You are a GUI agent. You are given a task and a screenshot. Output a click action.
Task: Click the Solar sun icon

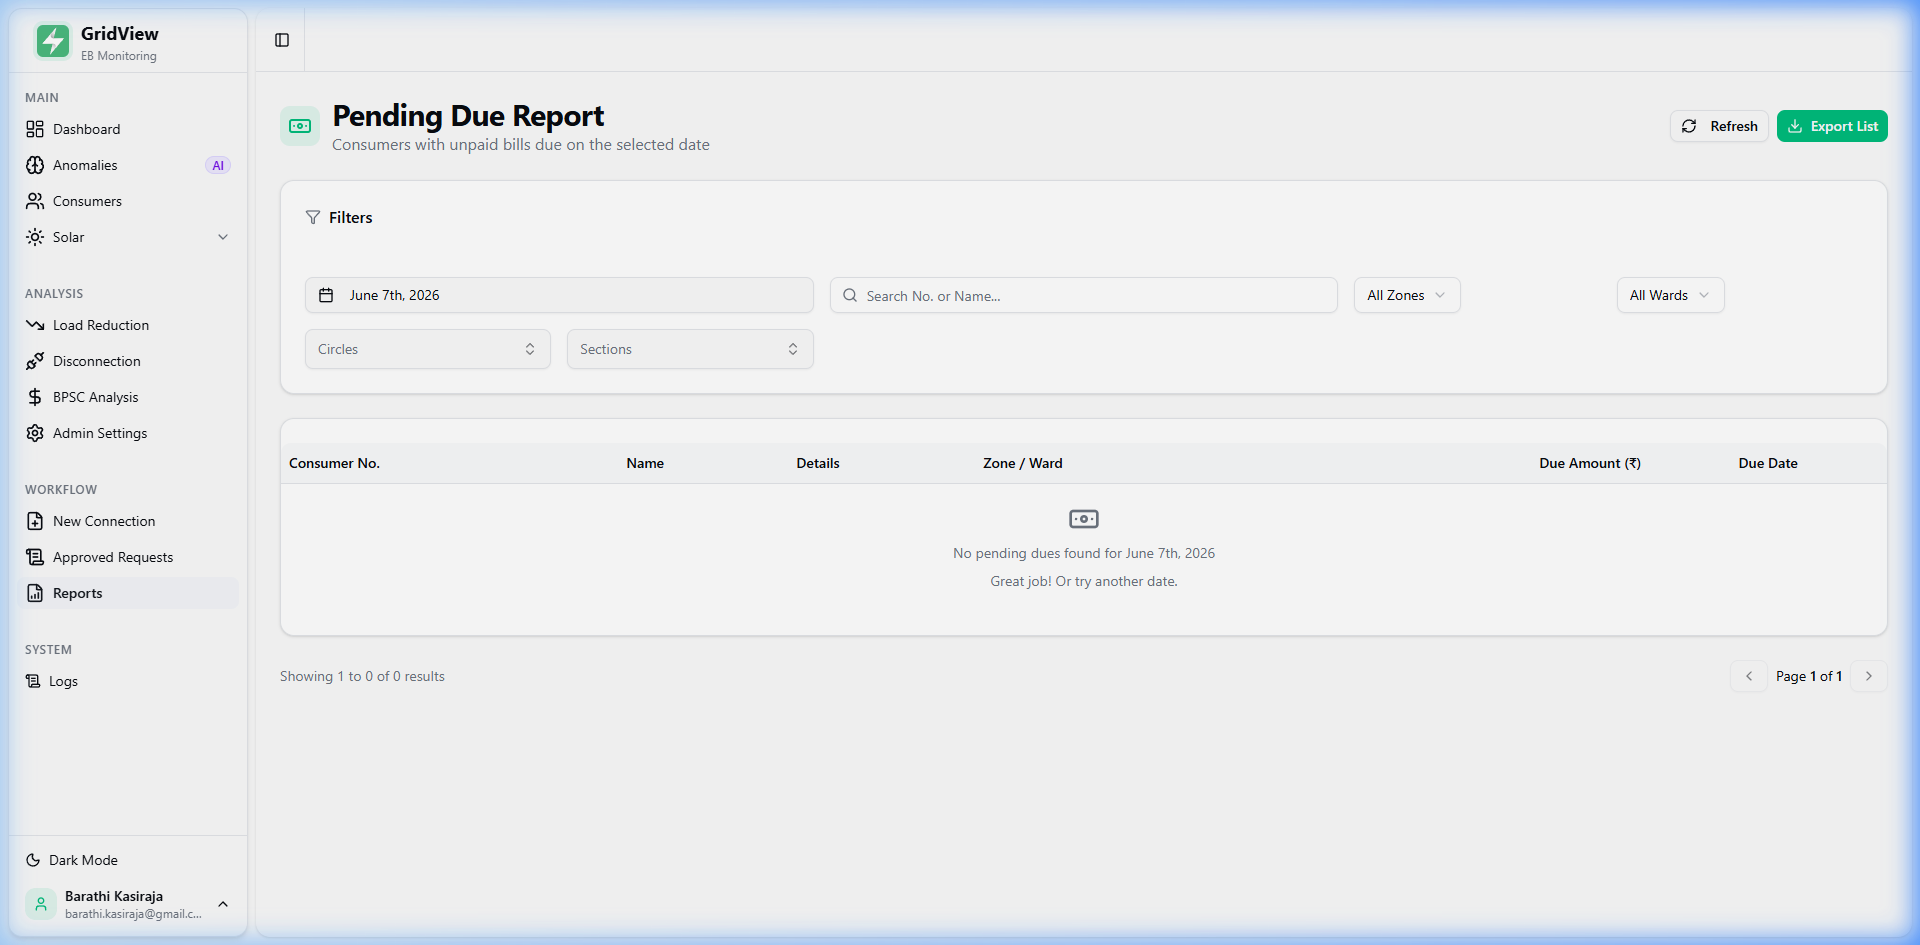click(35, 237)
